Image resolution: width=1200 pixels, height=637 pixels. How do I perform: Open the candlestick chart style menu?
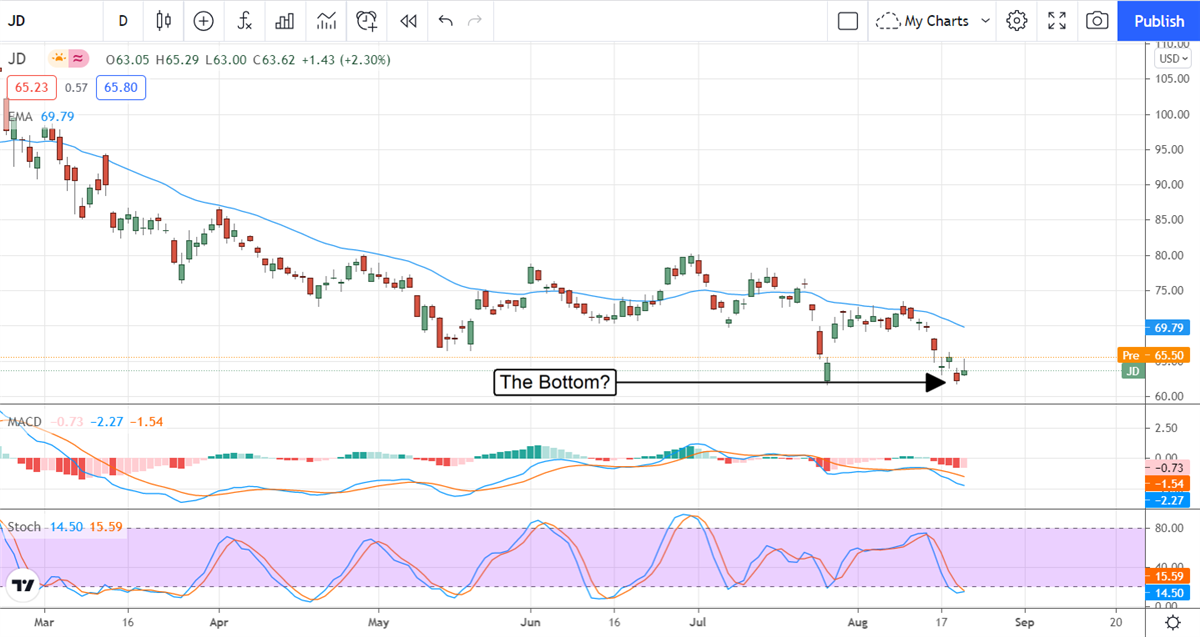(164, 20)
